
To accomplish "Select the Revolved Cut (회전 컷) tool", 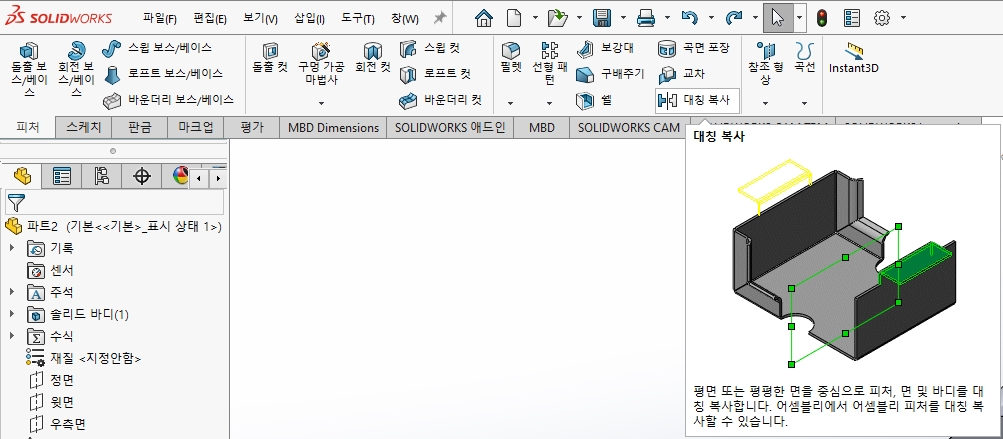I will pos(372,58).
